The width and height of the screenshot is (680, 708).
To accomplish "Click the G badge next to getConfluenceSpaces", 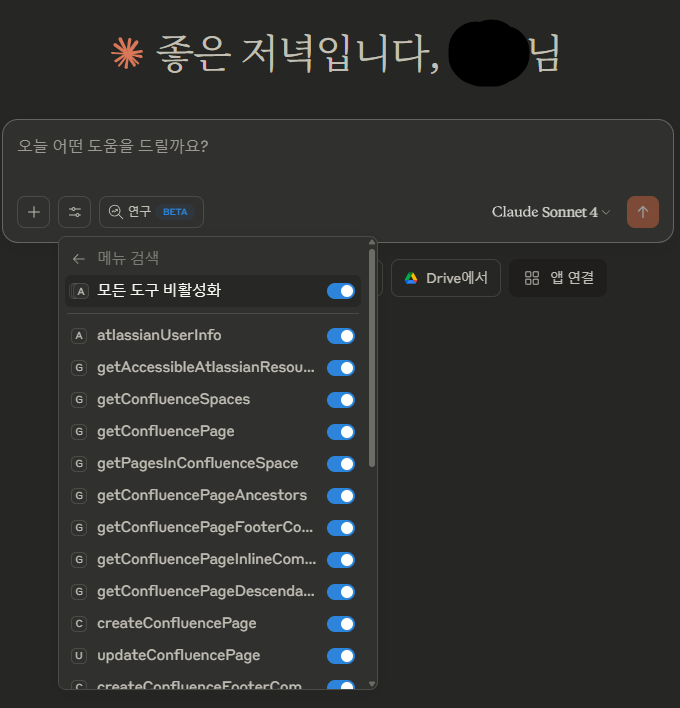I will pyautogui.click(x=79, y=400).
